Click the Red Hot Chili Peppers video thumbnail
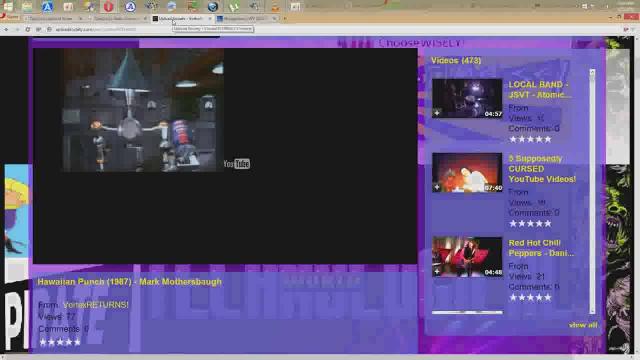Screen dimensions: 640x360 tap(467, 257)
